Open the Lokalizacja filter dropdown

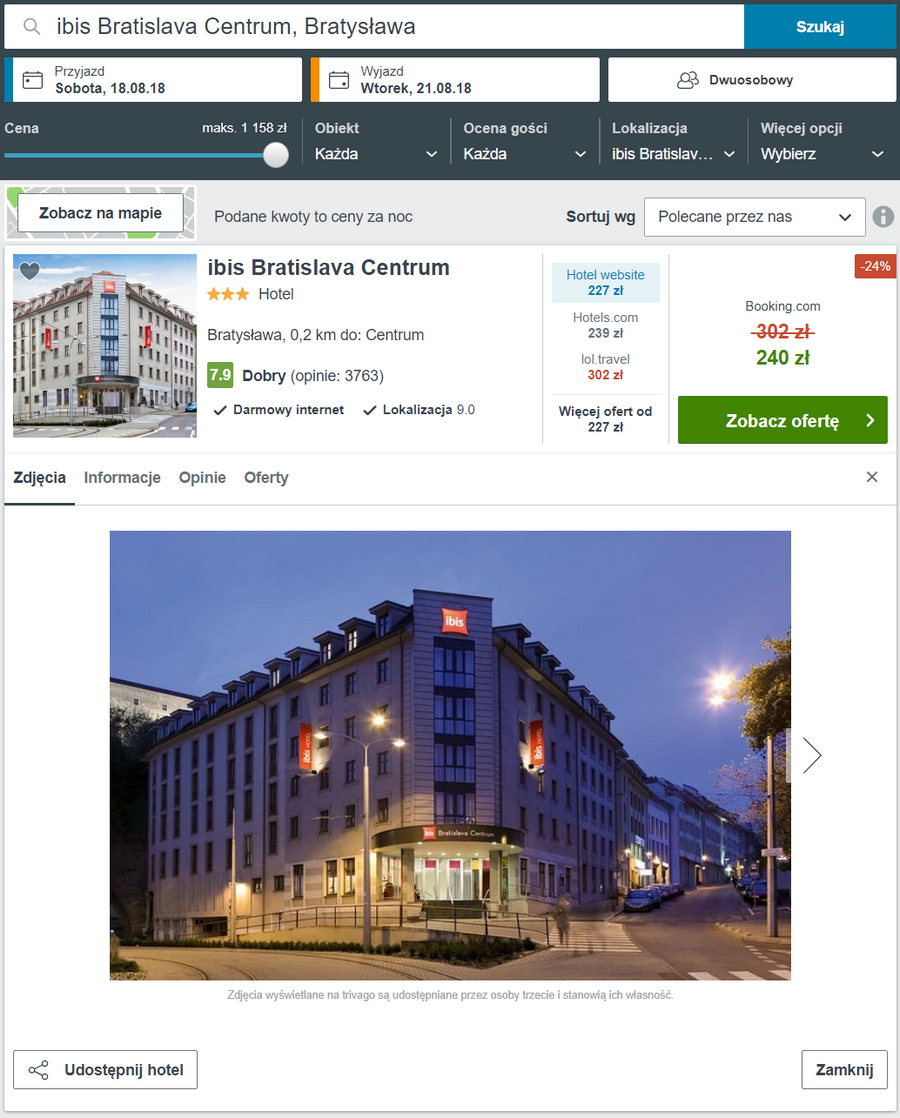(673, 142)
